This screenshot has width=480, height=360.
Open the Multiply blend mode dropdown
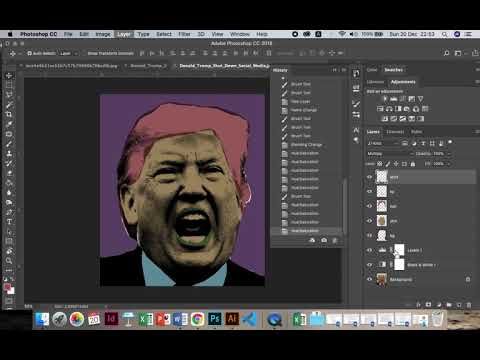[x=390, y=154]
